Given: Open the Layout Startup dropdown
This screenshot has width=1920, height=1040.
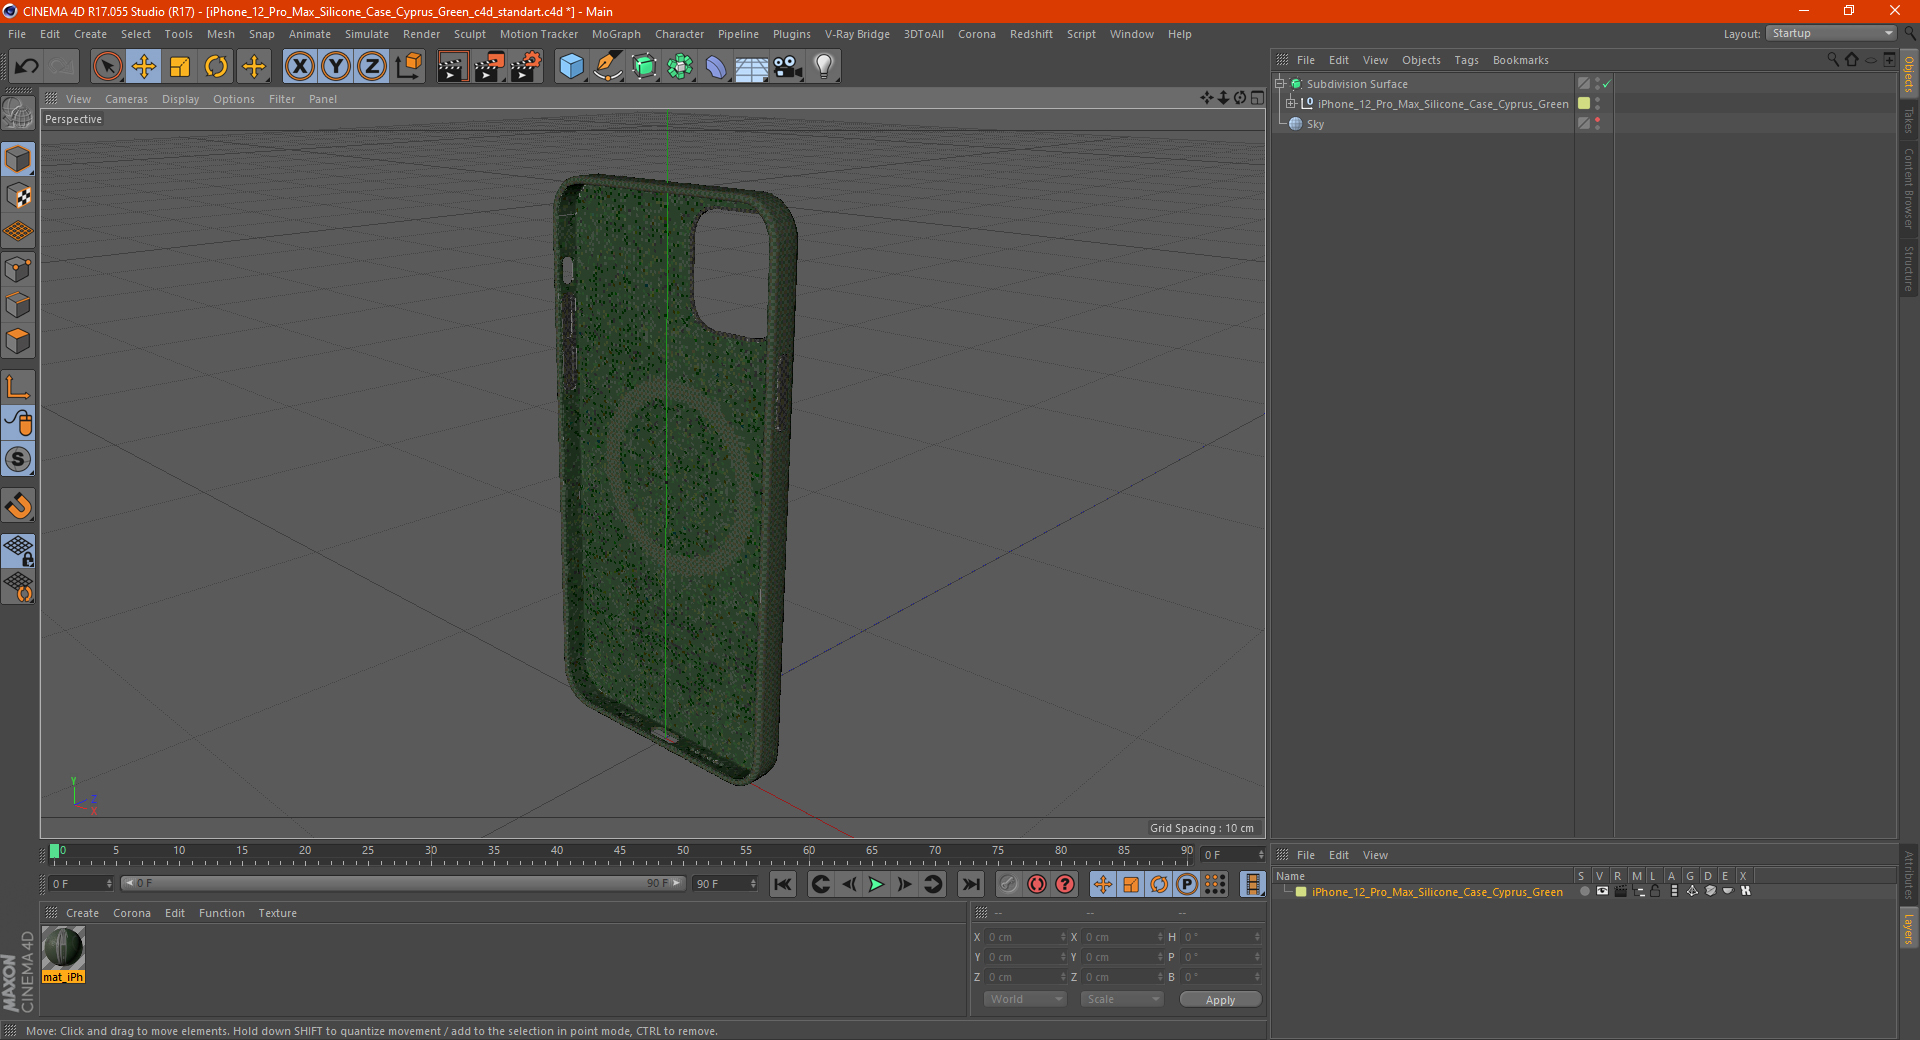Looking at the screenshot, I should pyautogui.click(x=1831, y=34).
